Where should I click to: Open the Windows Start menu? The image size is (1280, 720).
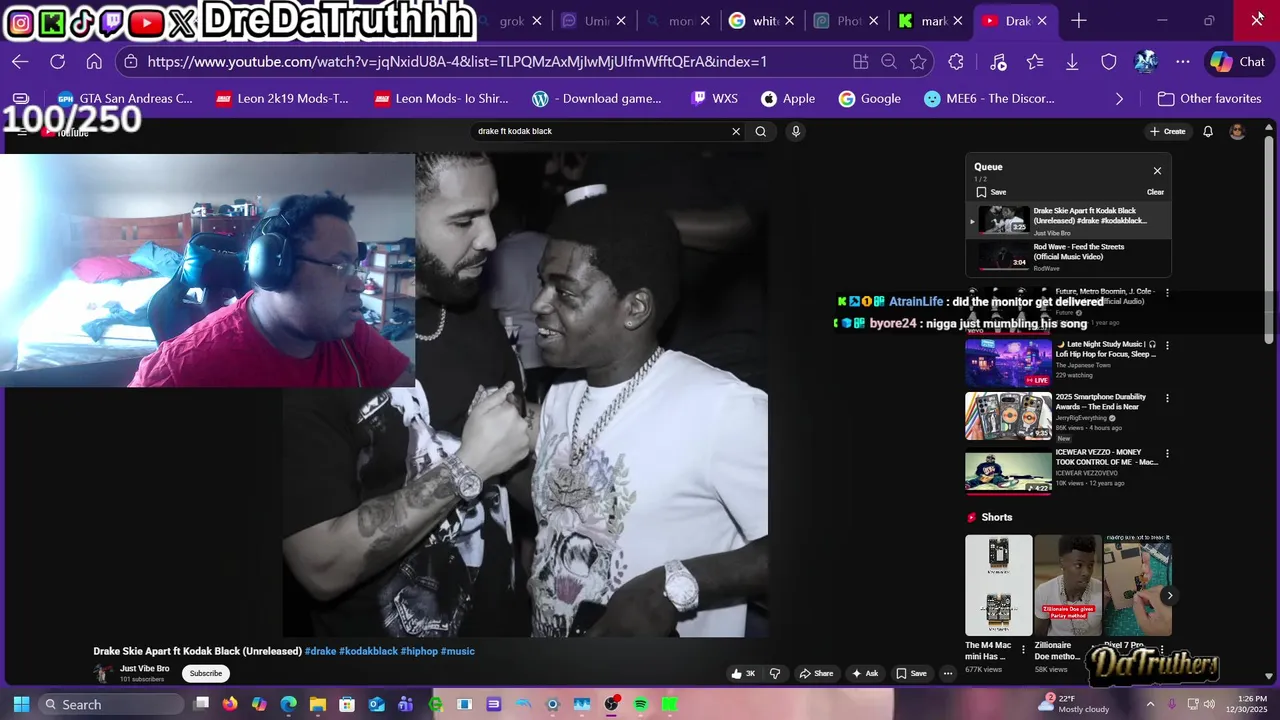(21, 704)
